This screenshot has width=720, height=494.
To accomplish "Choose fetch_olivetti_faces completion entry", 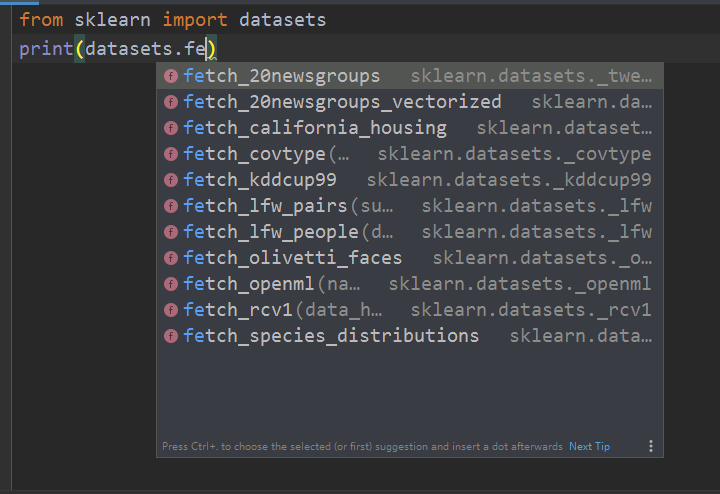I will (410, 258).
